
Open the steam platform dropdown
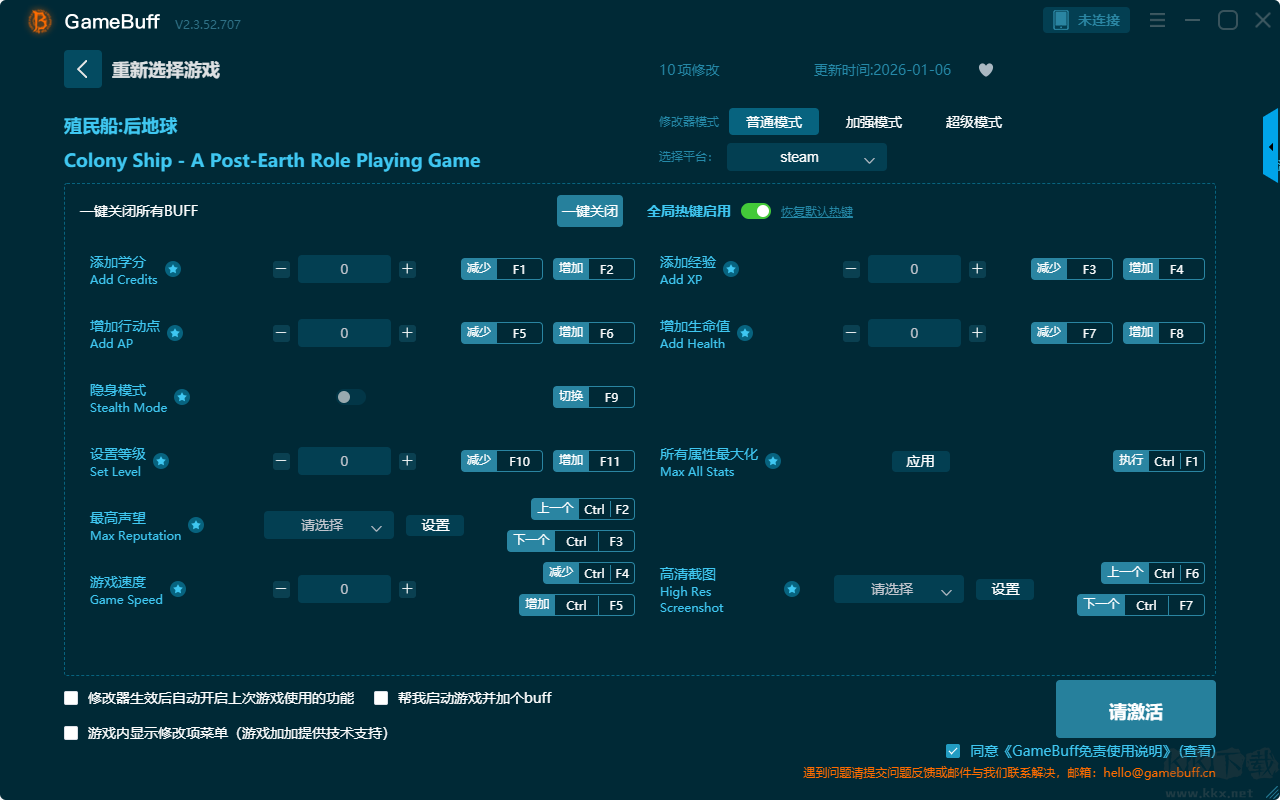click(807, 157)
